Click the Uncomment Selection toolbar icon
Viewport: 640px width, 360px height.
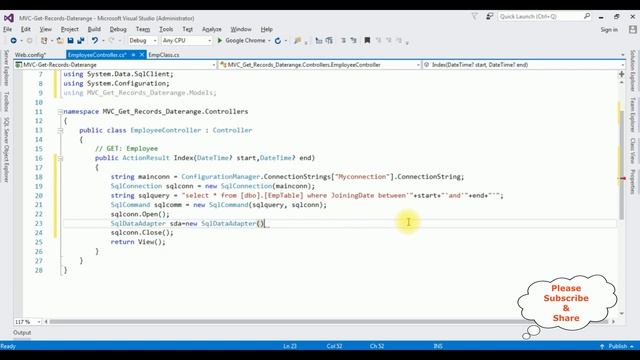tap(353, 40)
